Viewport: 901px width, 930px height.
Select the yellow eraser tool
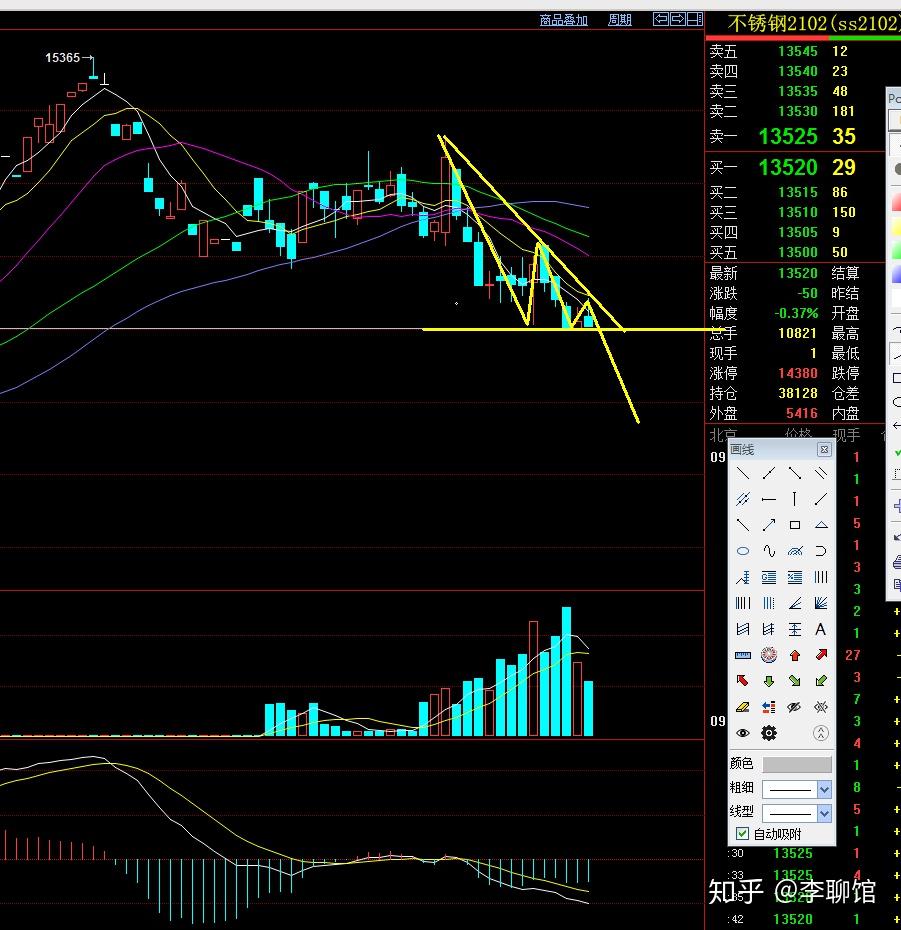tap(743, 707)
